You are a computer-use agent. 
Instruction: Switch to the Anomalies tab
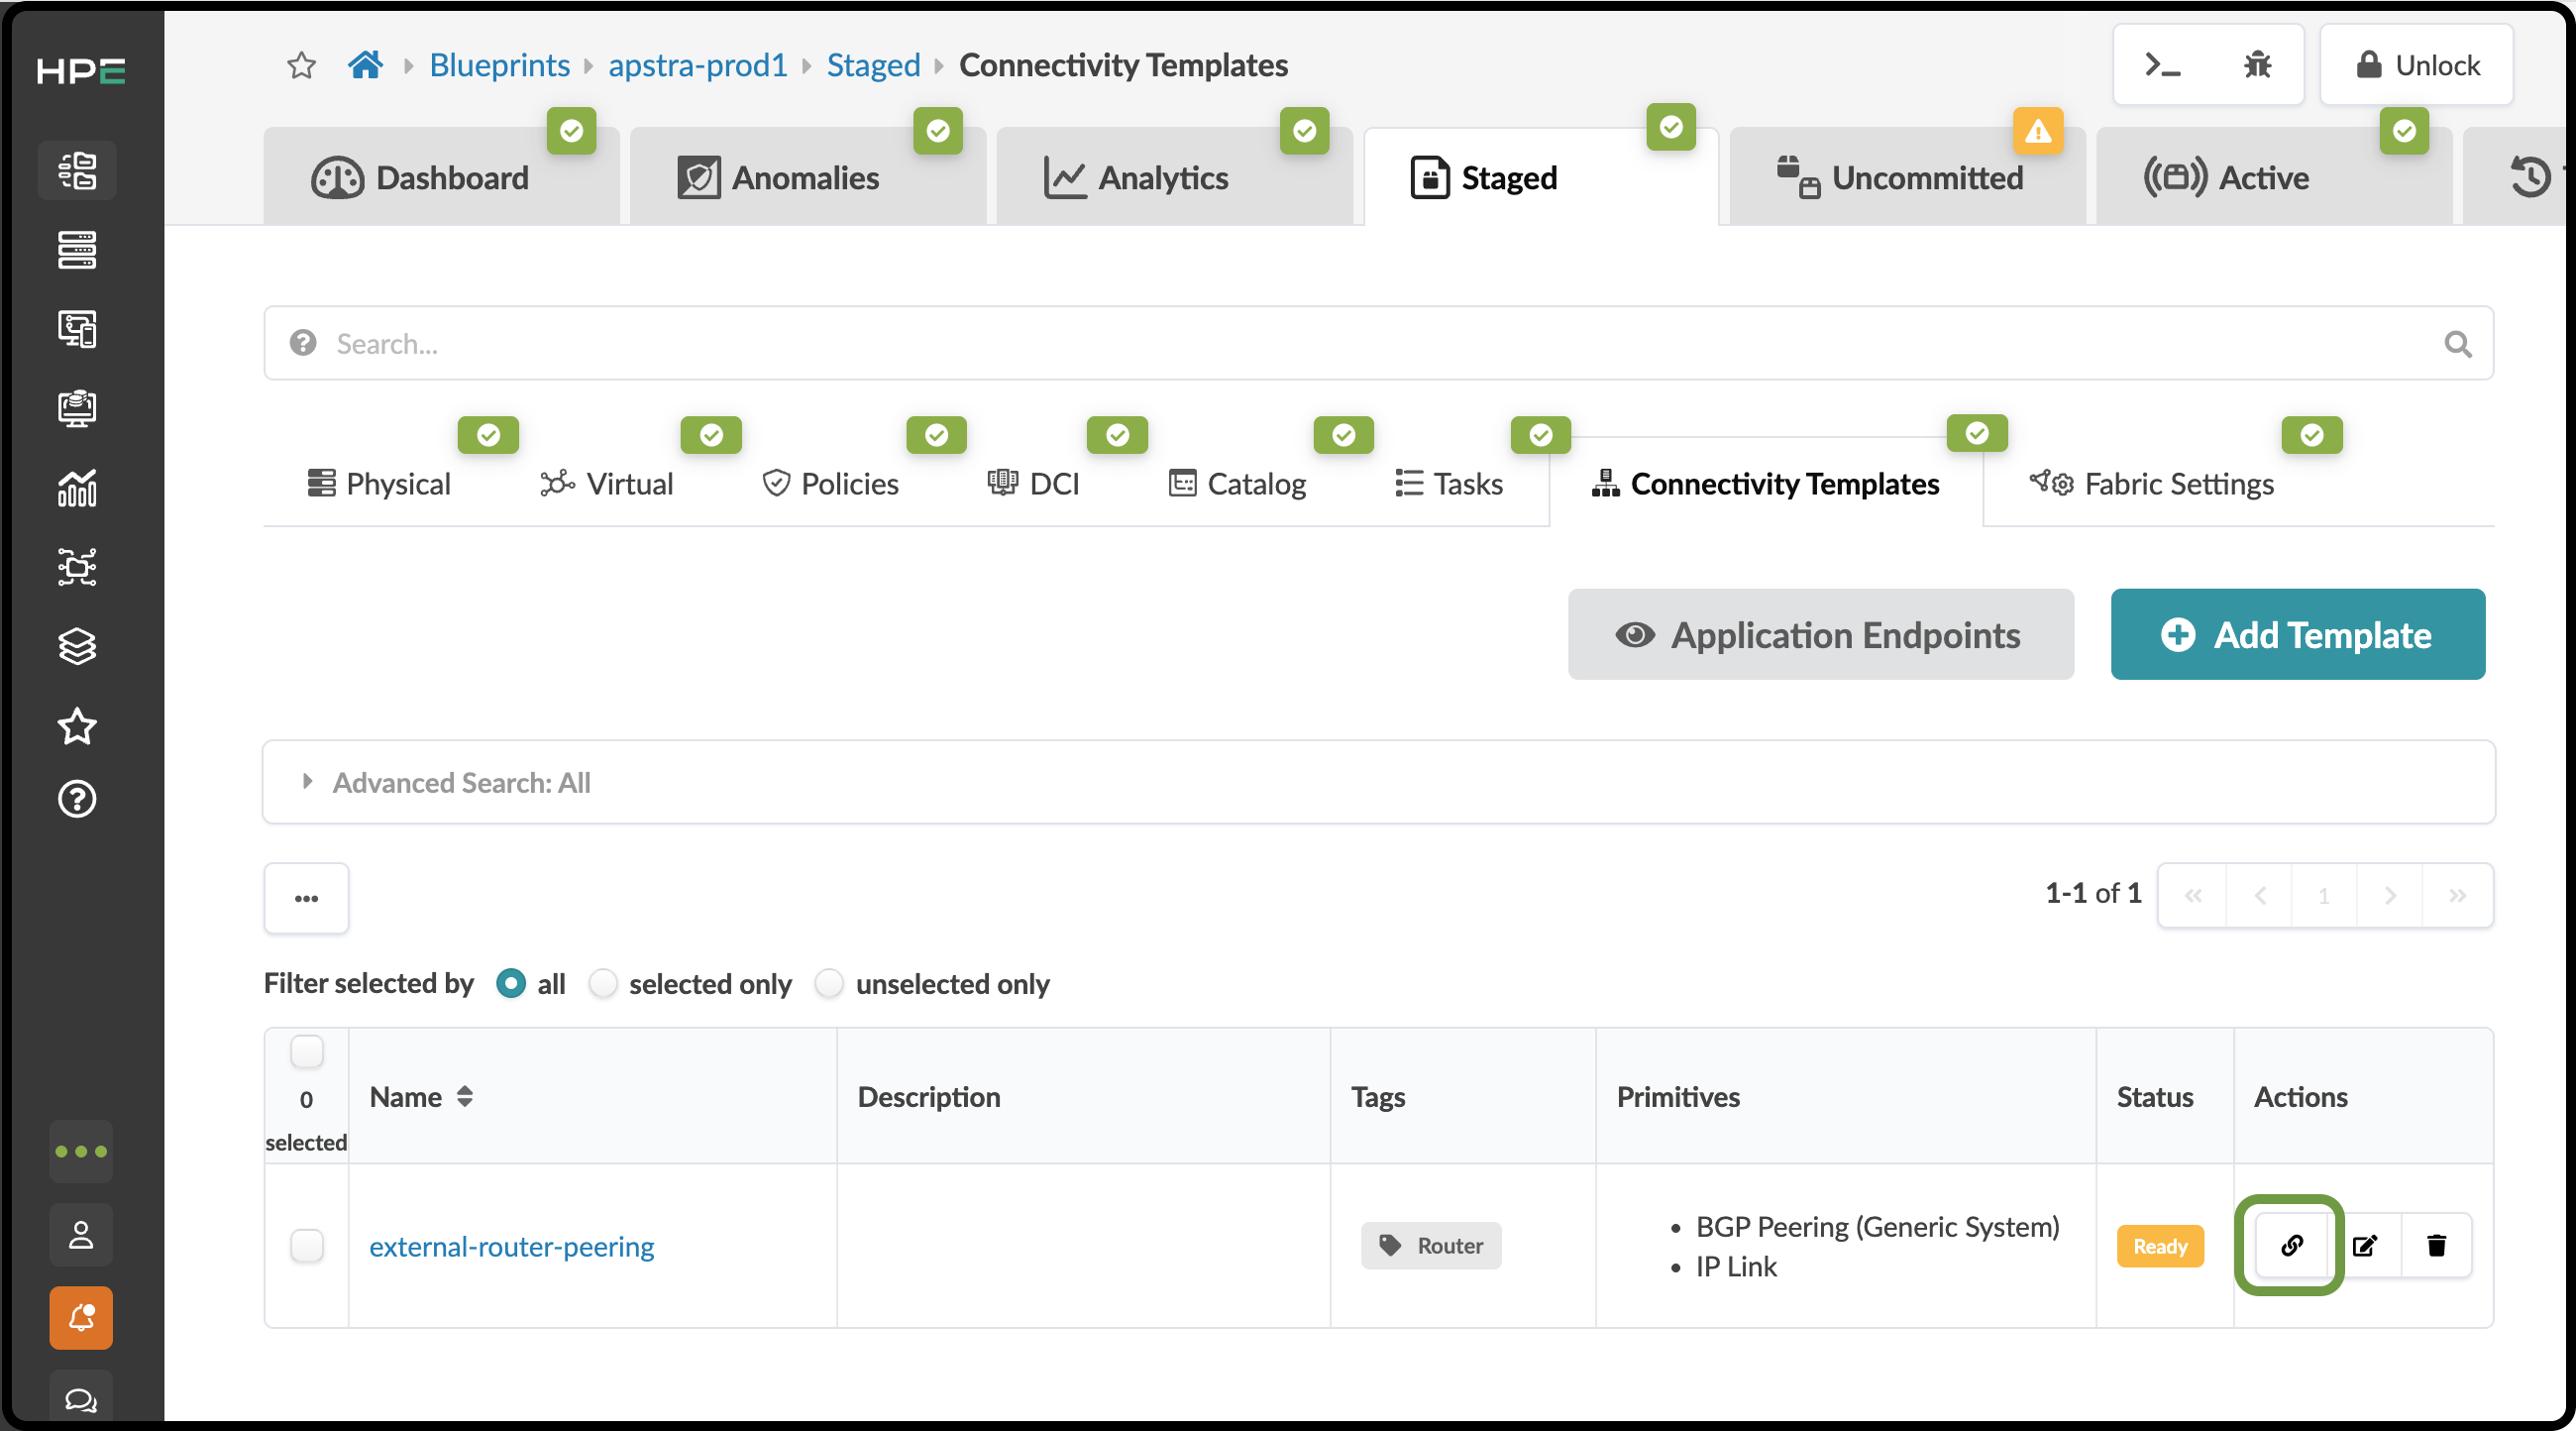(x=807, y=177)
